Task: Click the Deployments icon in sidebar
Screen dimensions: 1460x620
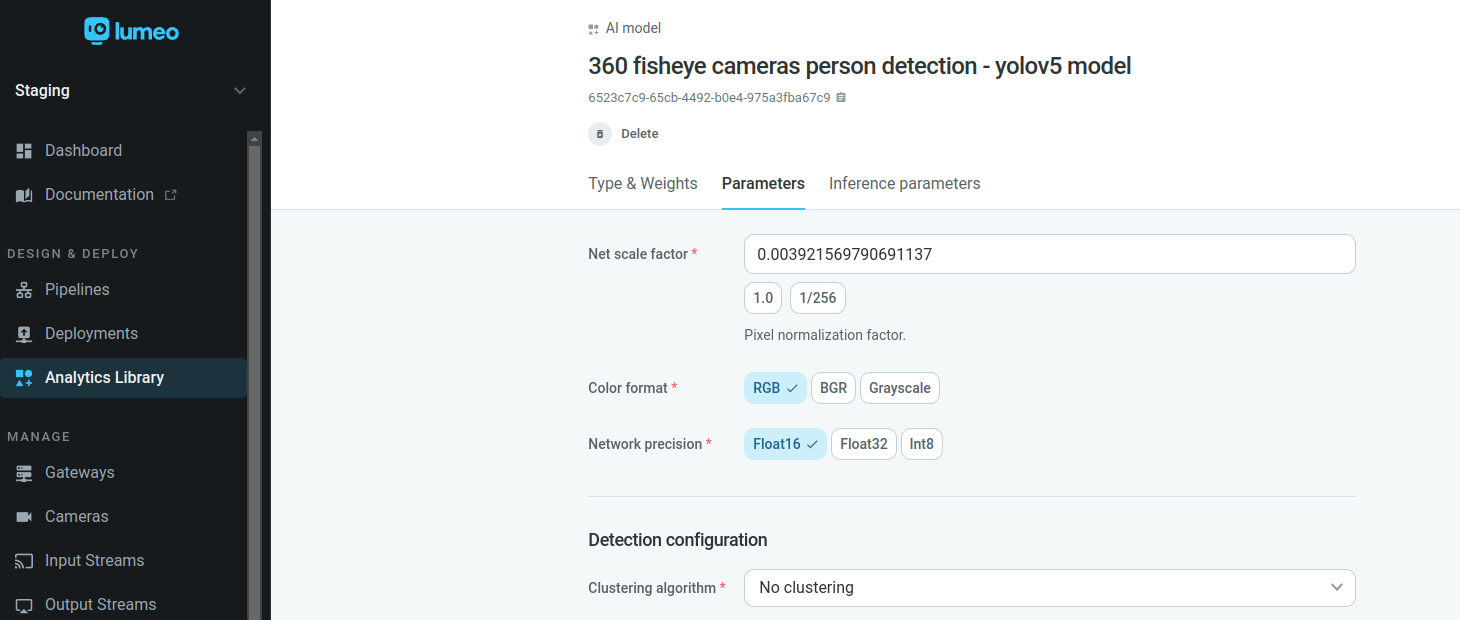Action: [x=25, y=334]
